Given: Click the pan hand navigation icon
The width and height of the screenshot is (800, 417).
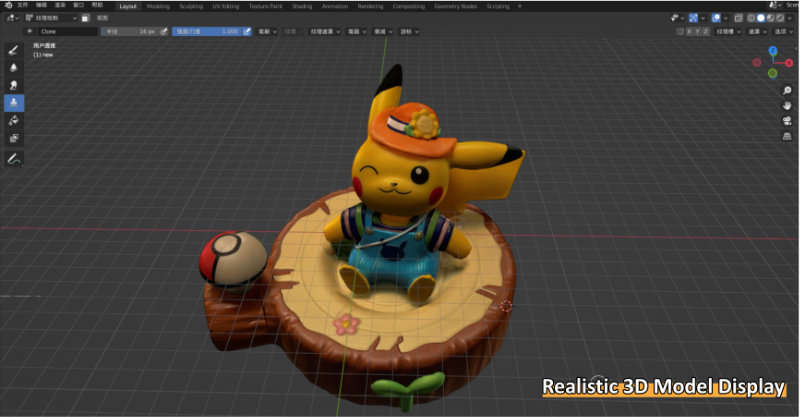Looking at the screenshot, I should [x=787, y=106].
